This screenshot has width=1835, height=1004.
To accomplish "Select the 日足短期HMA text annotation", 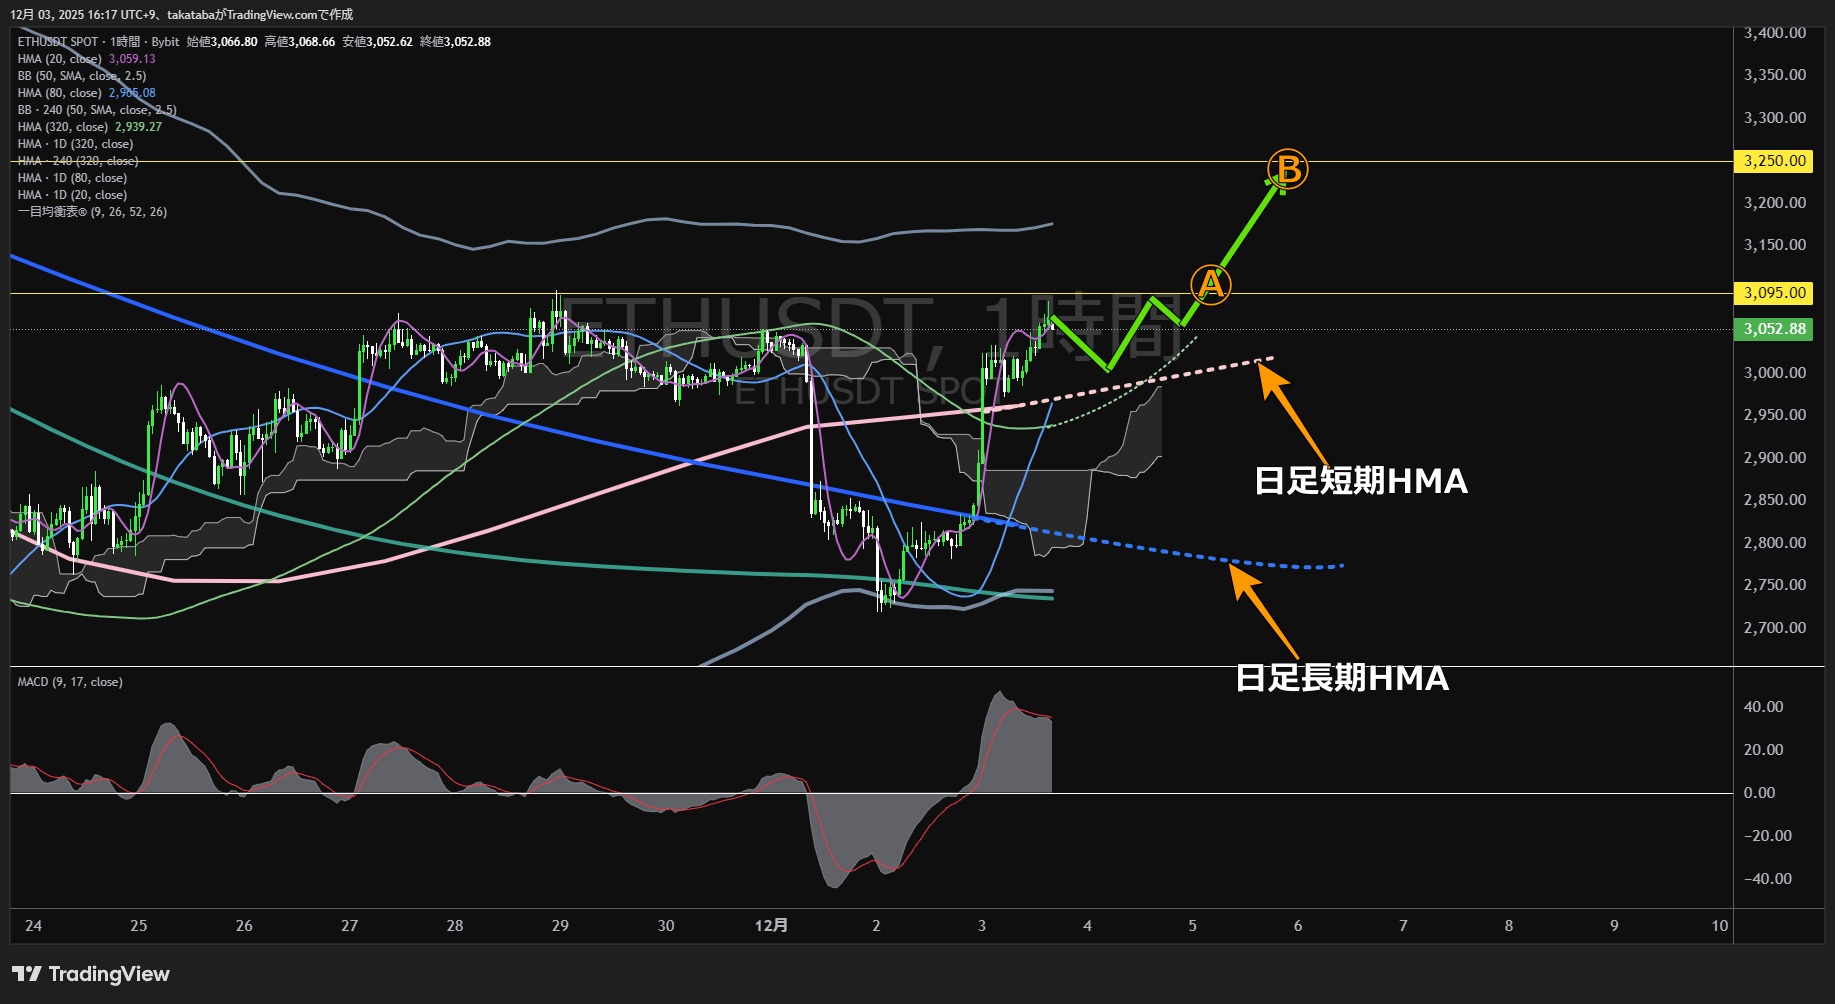I will click(x=1360, y=481).
